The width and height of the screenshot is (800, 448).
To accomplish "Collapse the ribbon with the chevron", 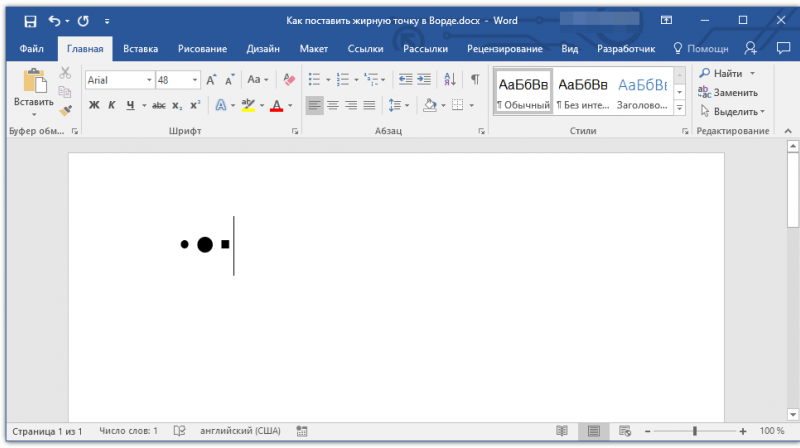I will (x=788, y=131).
